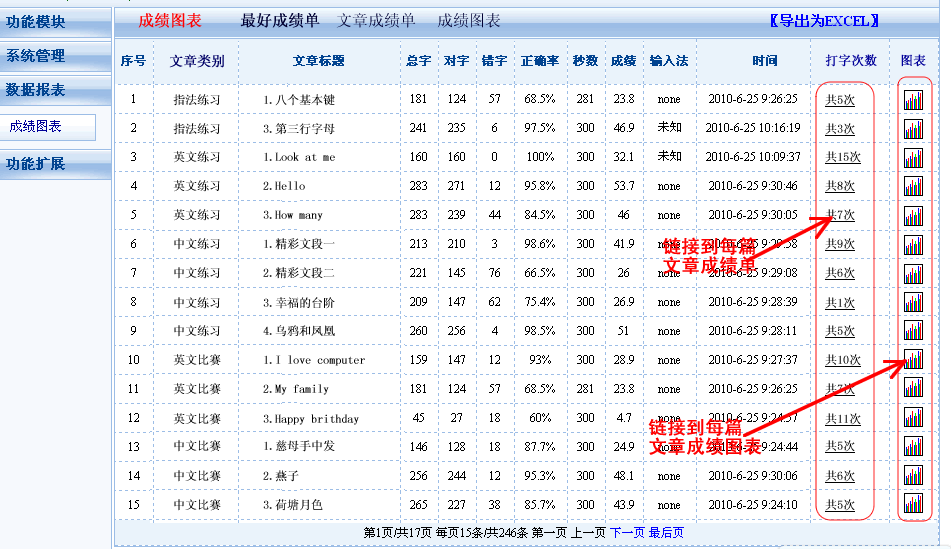
Task: Show chart icon for row 14 燕子
Action: (913, 476)
